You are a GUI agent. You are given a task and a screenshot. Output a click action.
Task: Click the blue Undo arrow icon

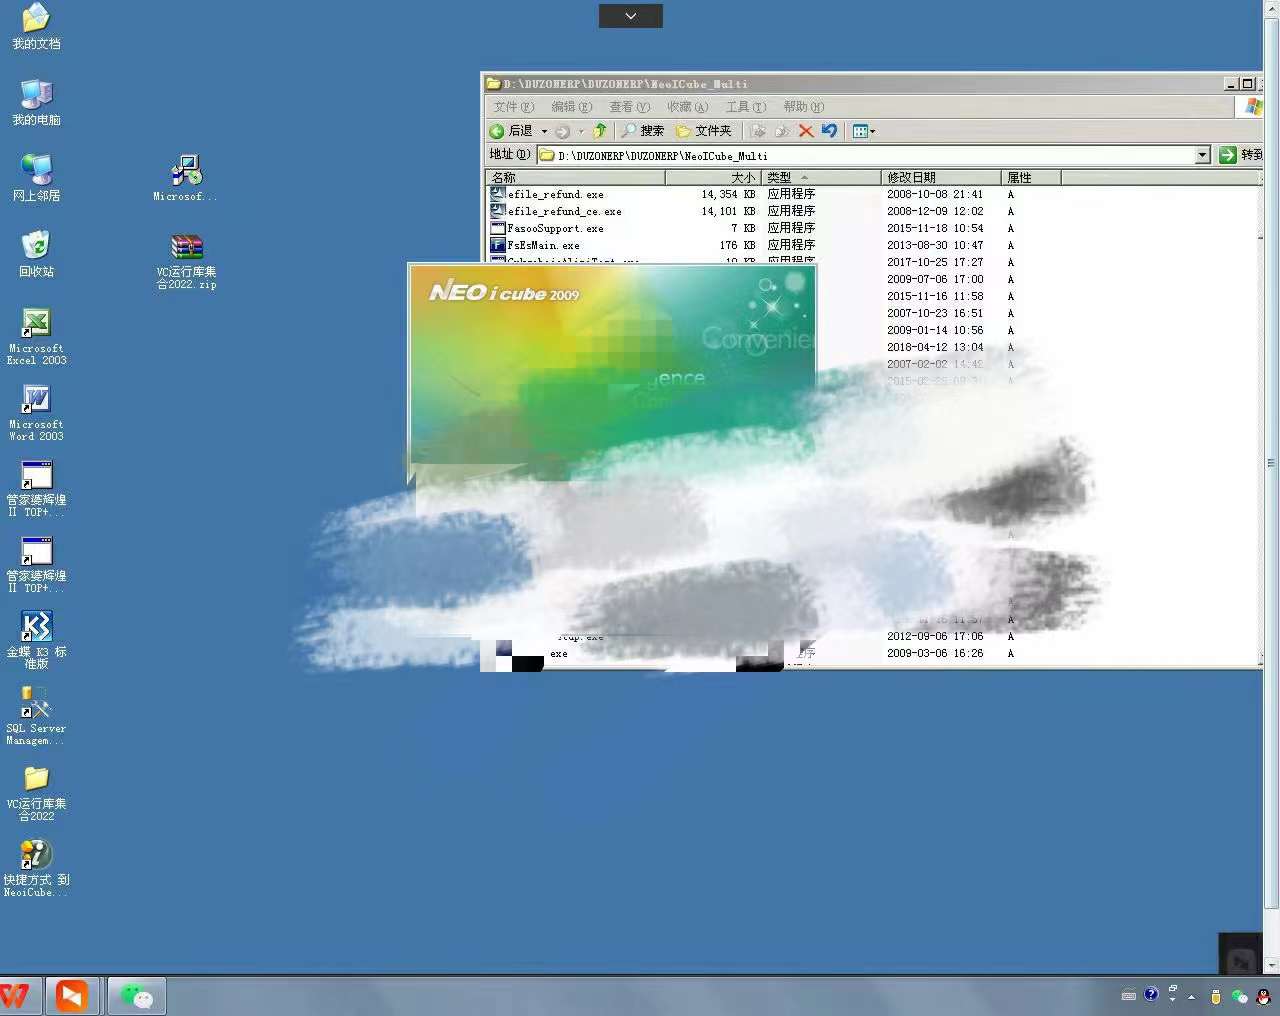pos(829,131)
